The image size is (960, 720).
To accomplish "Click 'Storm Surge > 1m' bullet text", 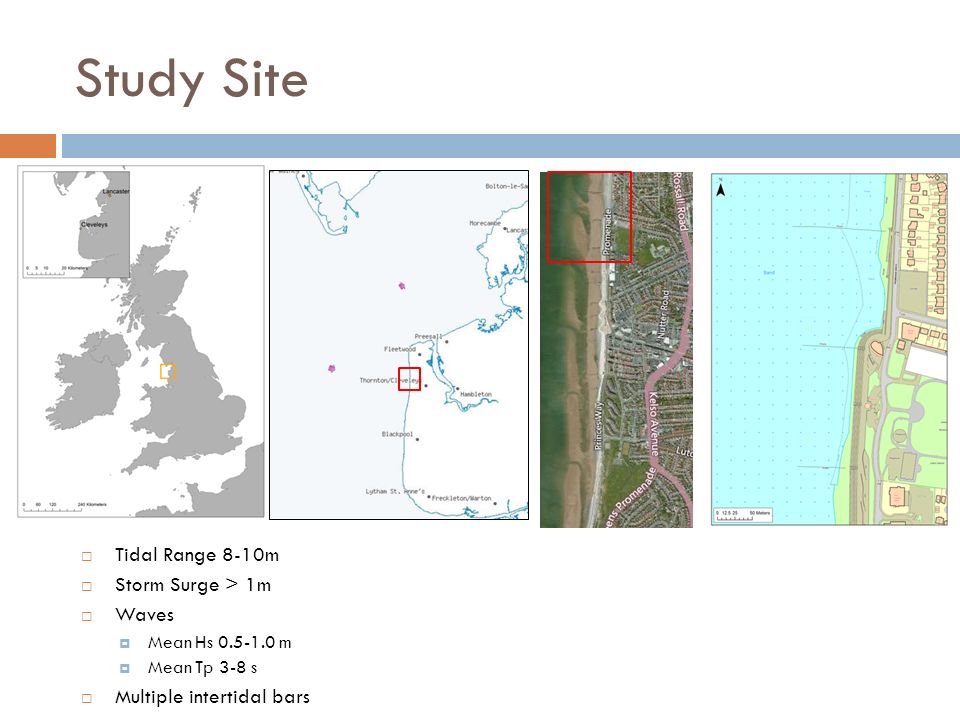I will (193, 585).
